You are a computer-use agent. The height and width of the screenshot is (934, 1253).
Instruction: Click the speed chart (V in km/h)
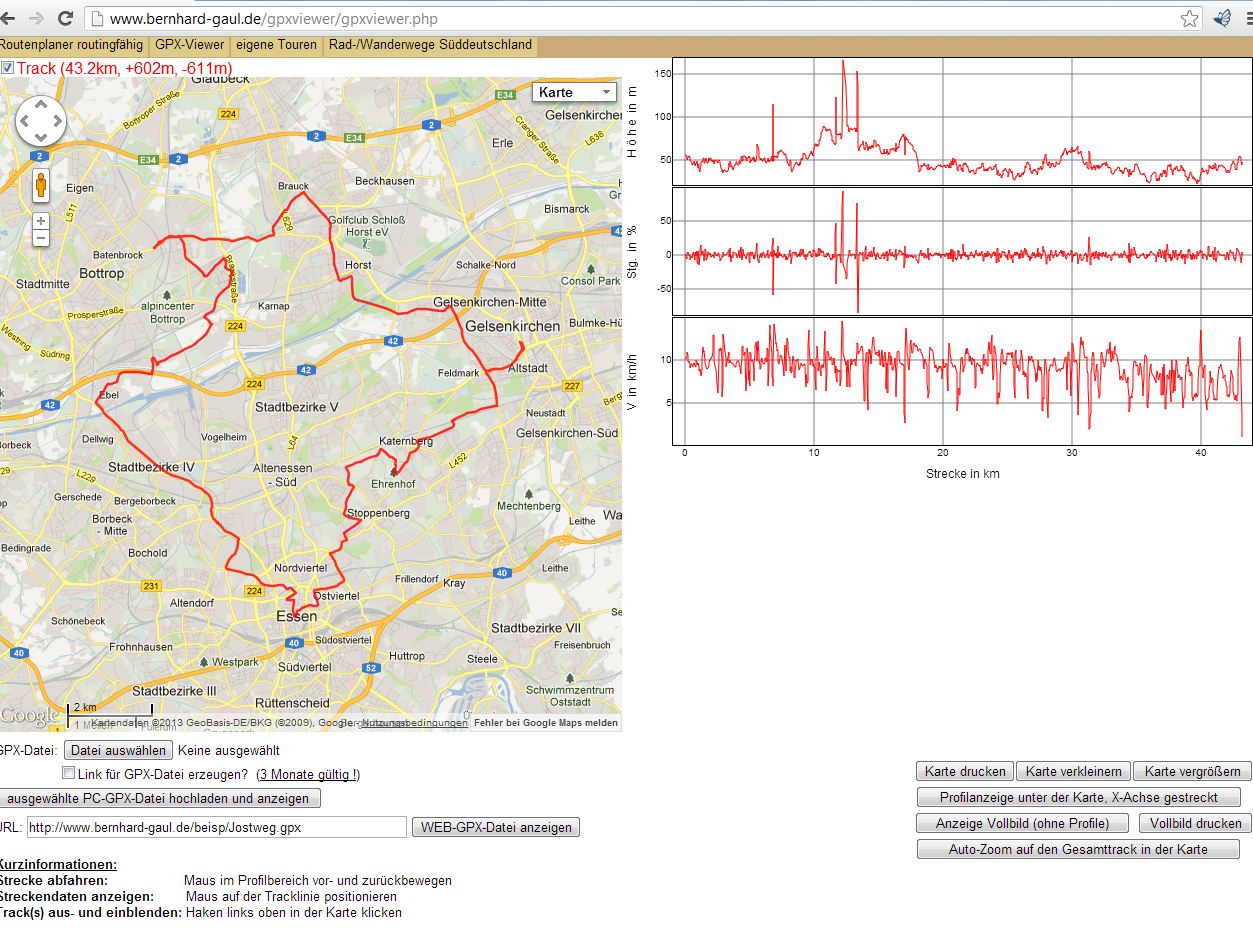coord(961,381)
